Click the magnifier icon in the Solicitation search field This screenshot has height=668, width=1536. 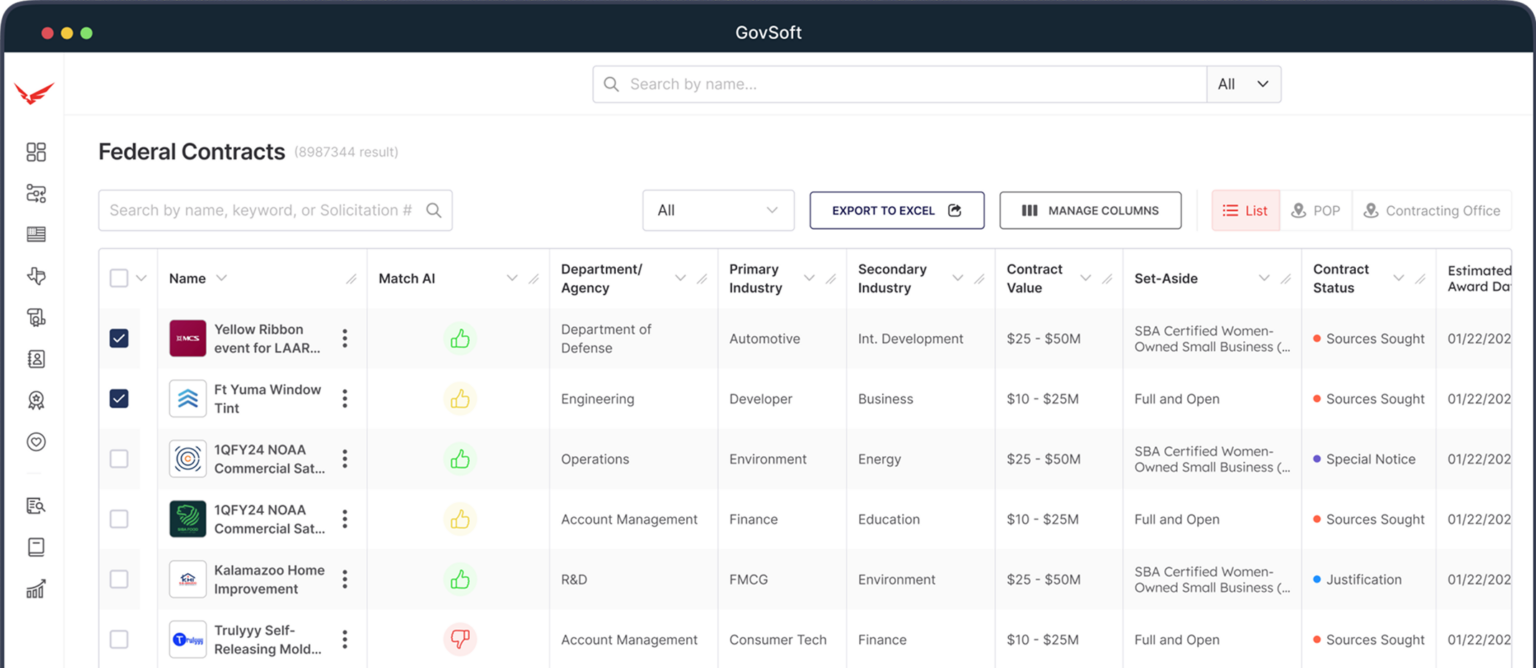434,210
